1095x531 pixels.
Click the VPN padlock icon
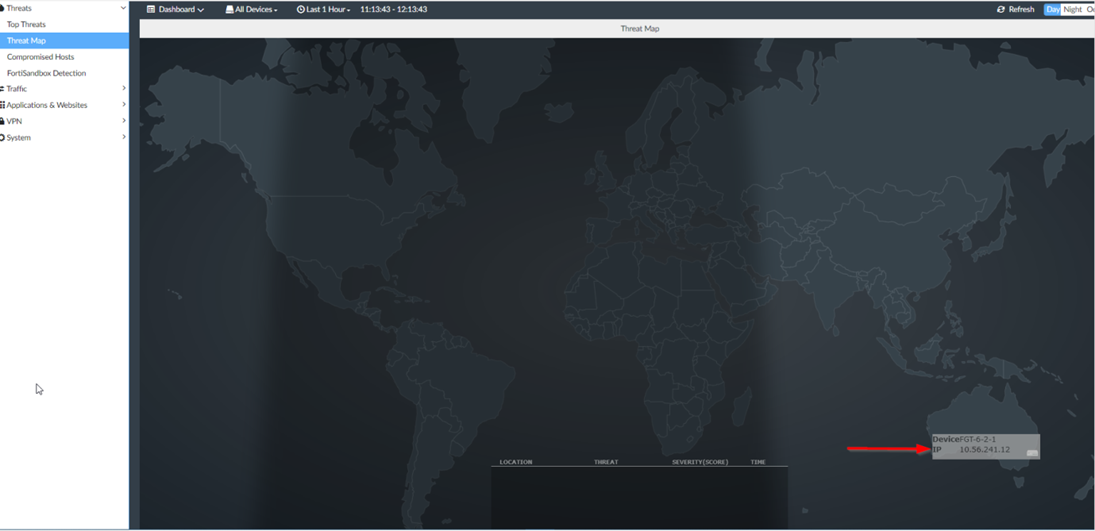[2, 121]
